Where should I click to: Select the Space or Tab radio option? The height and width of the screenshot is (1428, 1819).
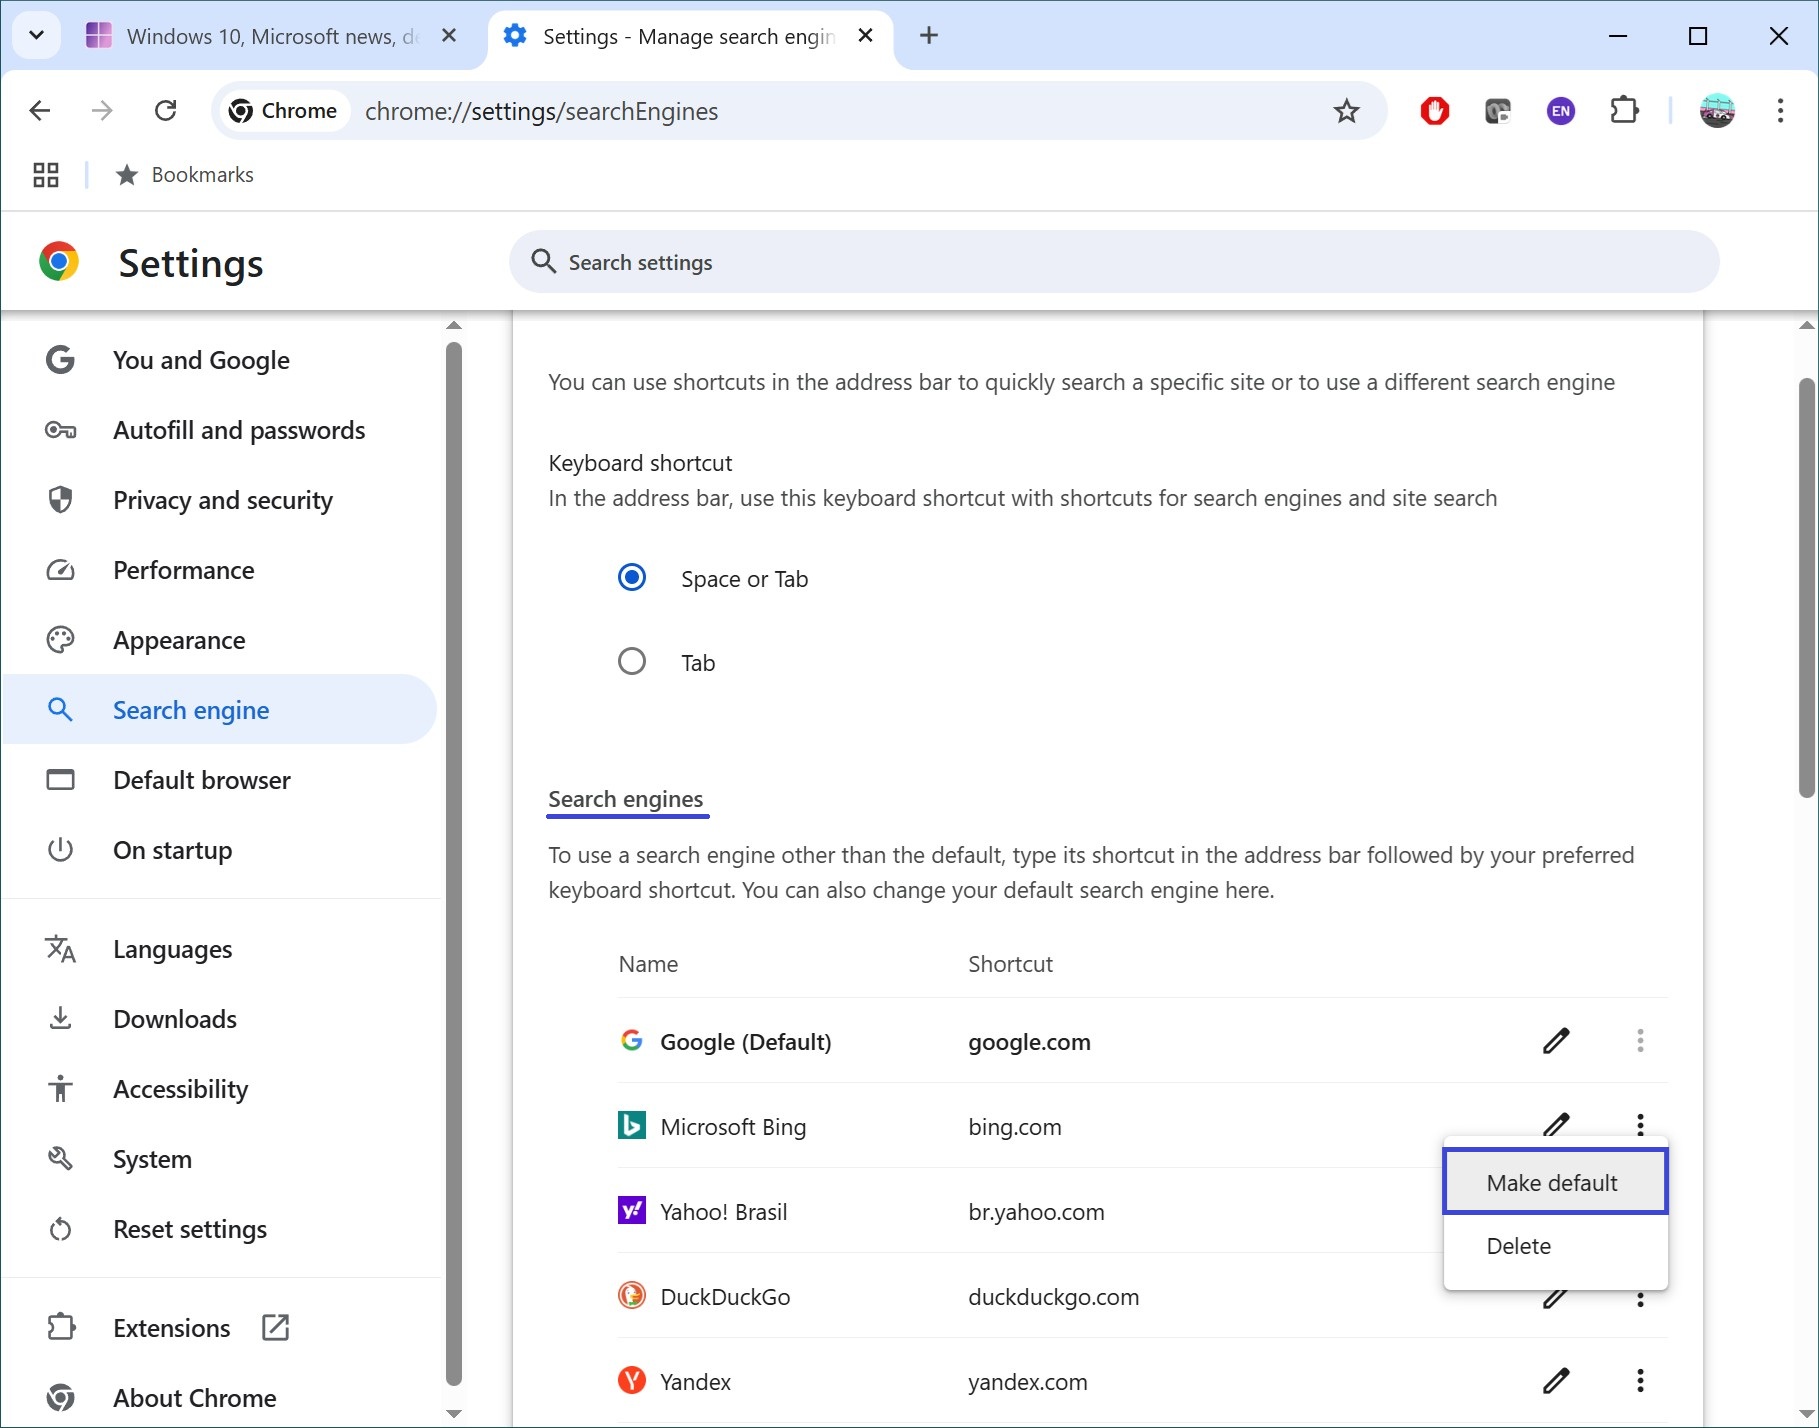pyautogui.click(x=632, y=578)
